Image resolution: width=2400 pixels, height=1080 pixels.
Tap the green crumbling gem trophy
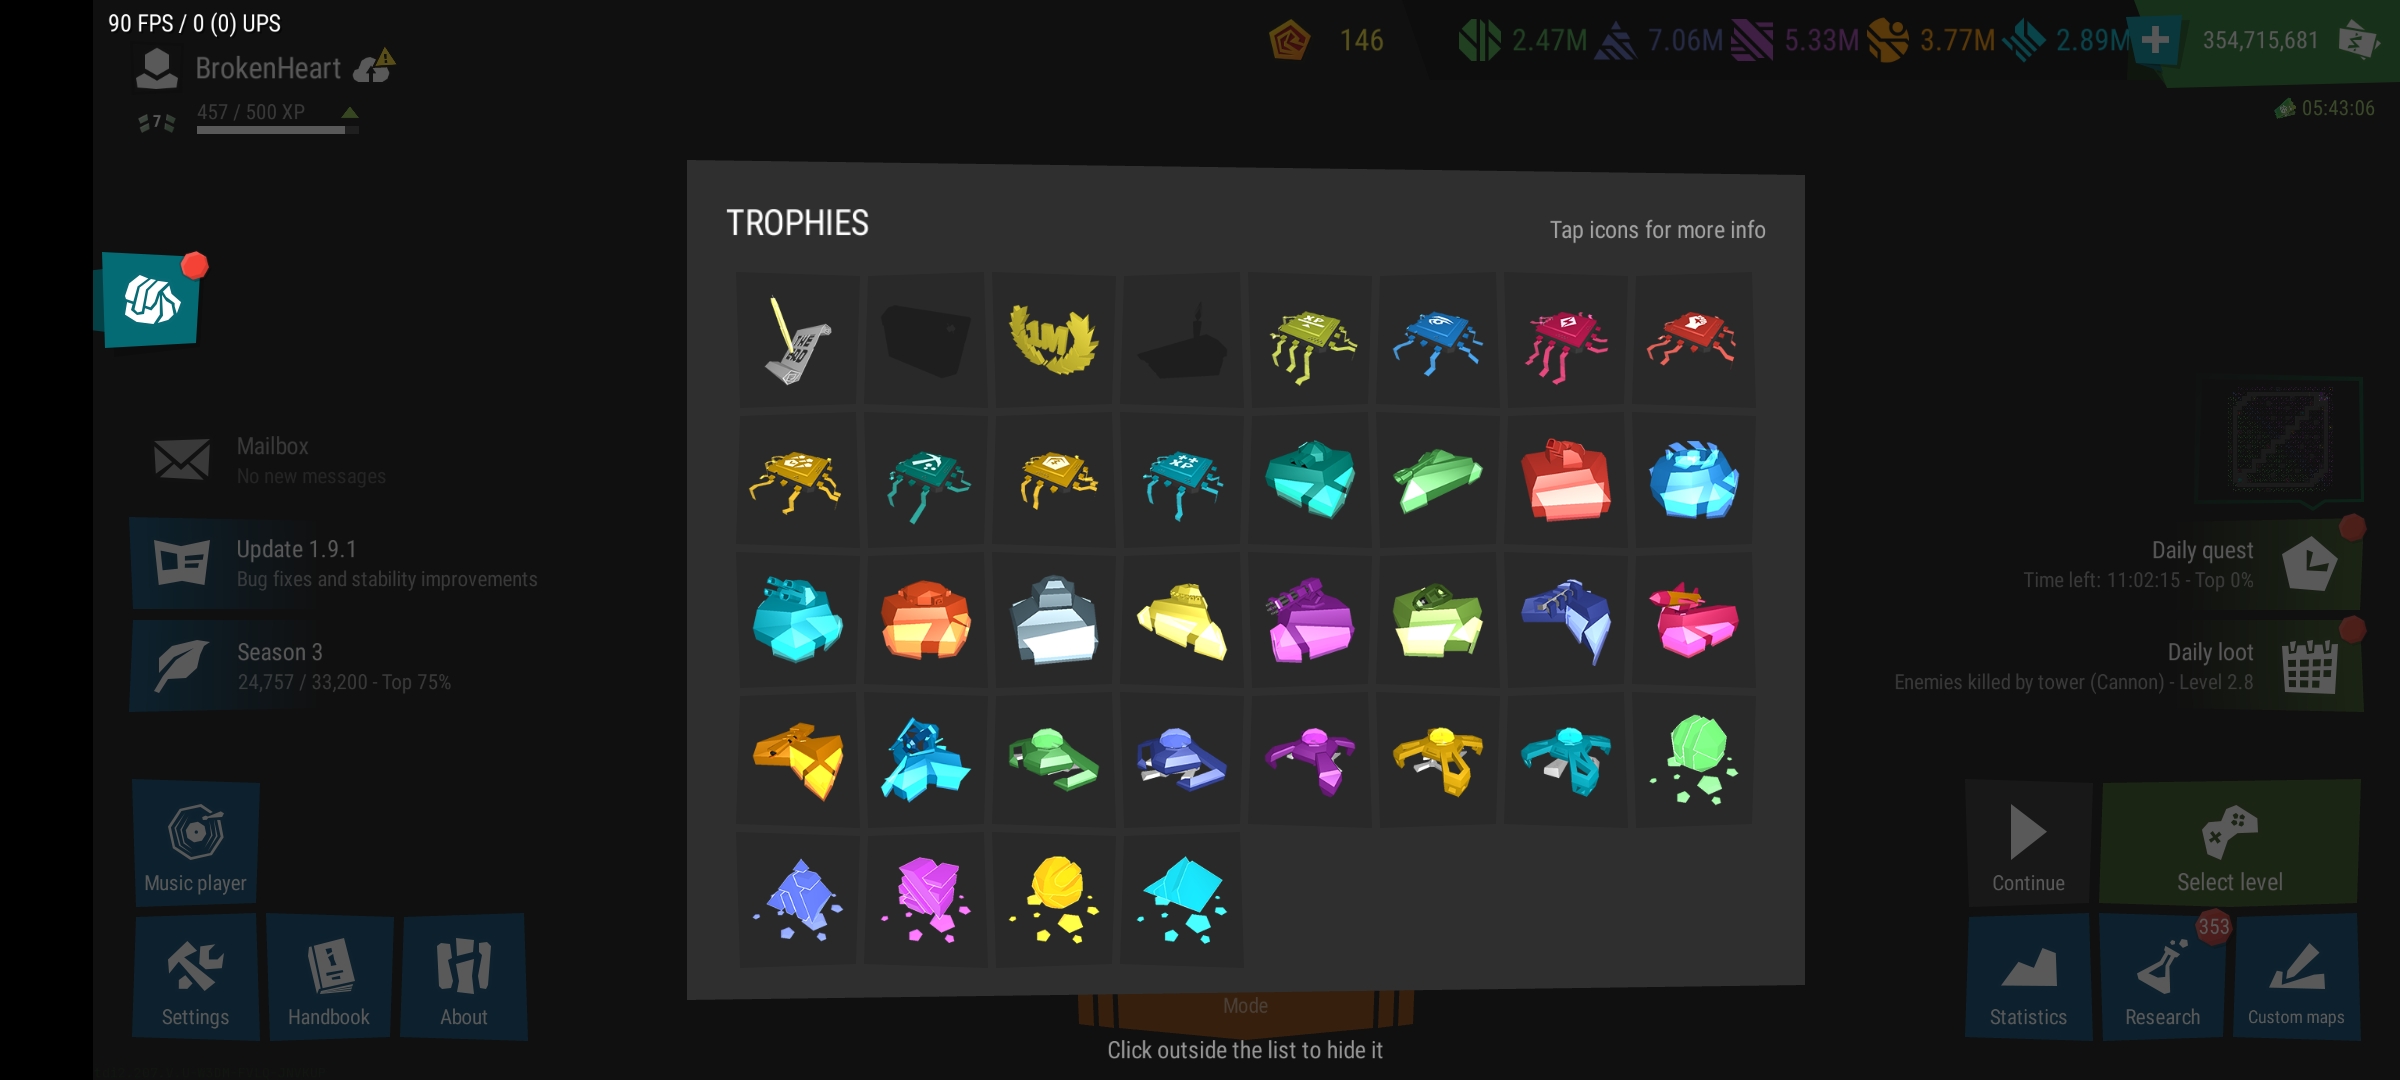coord(1693,760)
